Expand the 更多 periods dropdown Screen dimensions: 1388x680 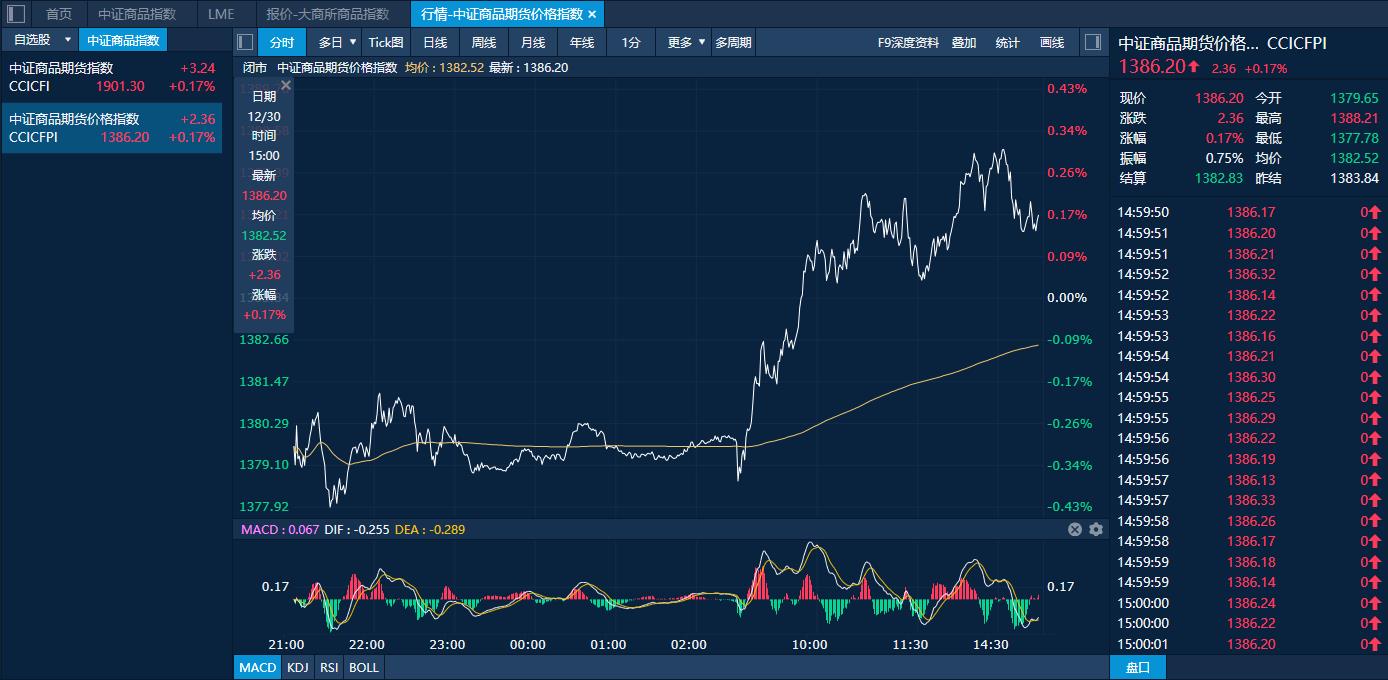pyautogui.click(x=702, y=42)
